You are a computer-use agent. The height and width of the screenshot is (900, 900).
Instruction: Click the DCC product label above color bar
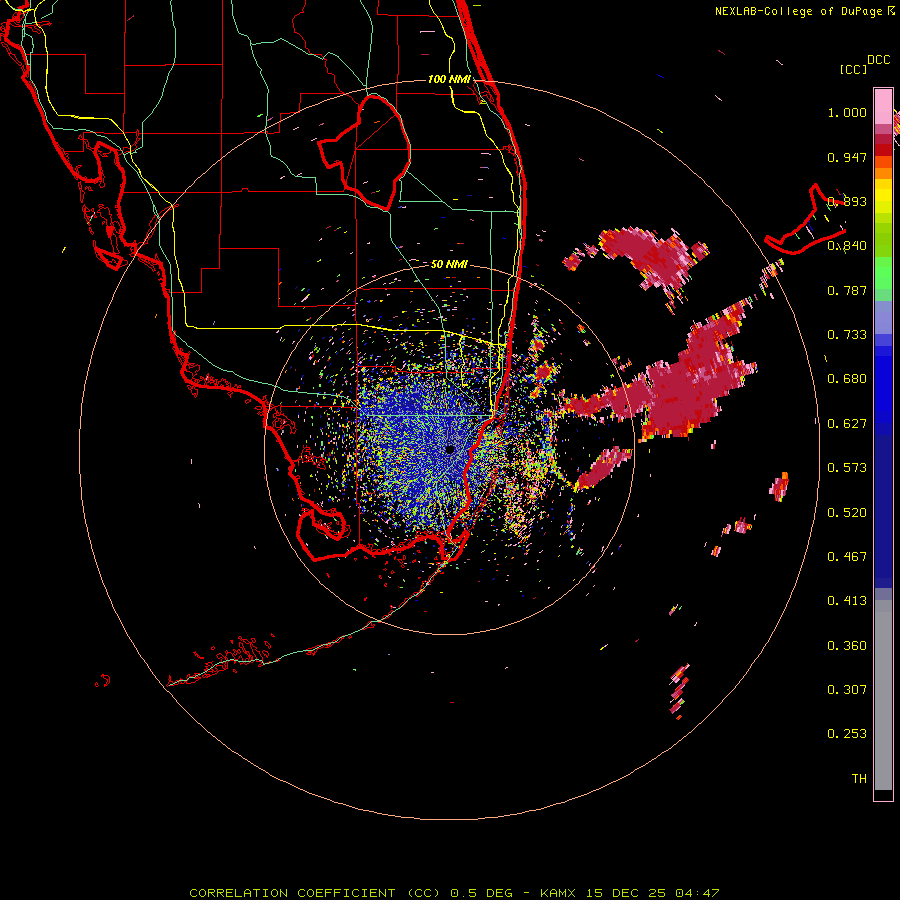[878, 60]
